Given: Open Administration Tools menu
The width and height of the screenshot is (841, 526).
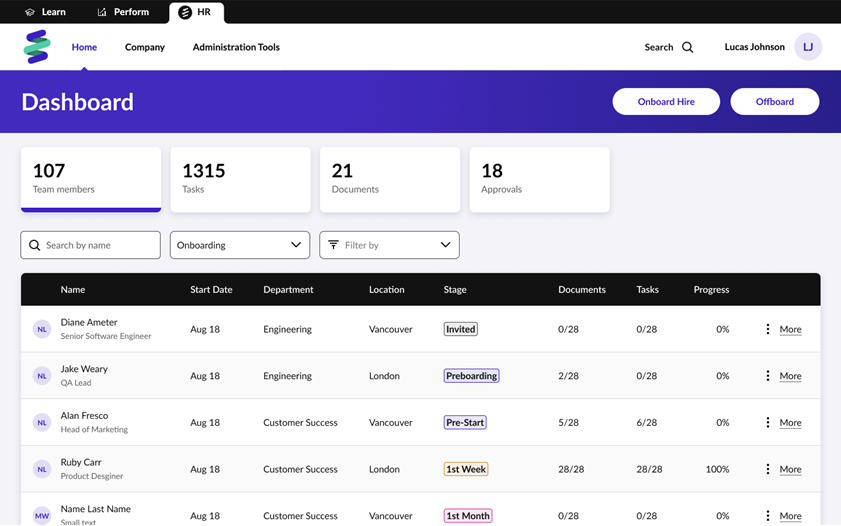Looking at the screenshot, I should click(x=236, y=47).
